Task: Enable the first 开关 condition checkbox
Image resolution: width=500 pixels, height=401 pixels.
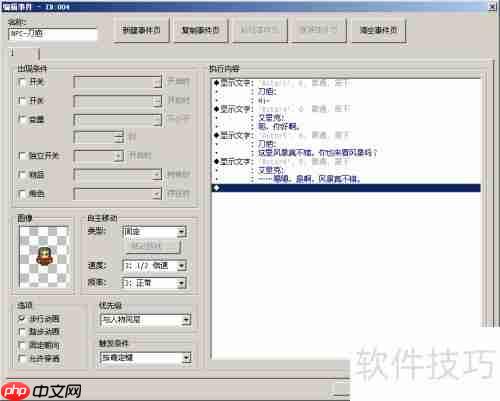Action: click(22, 82)
